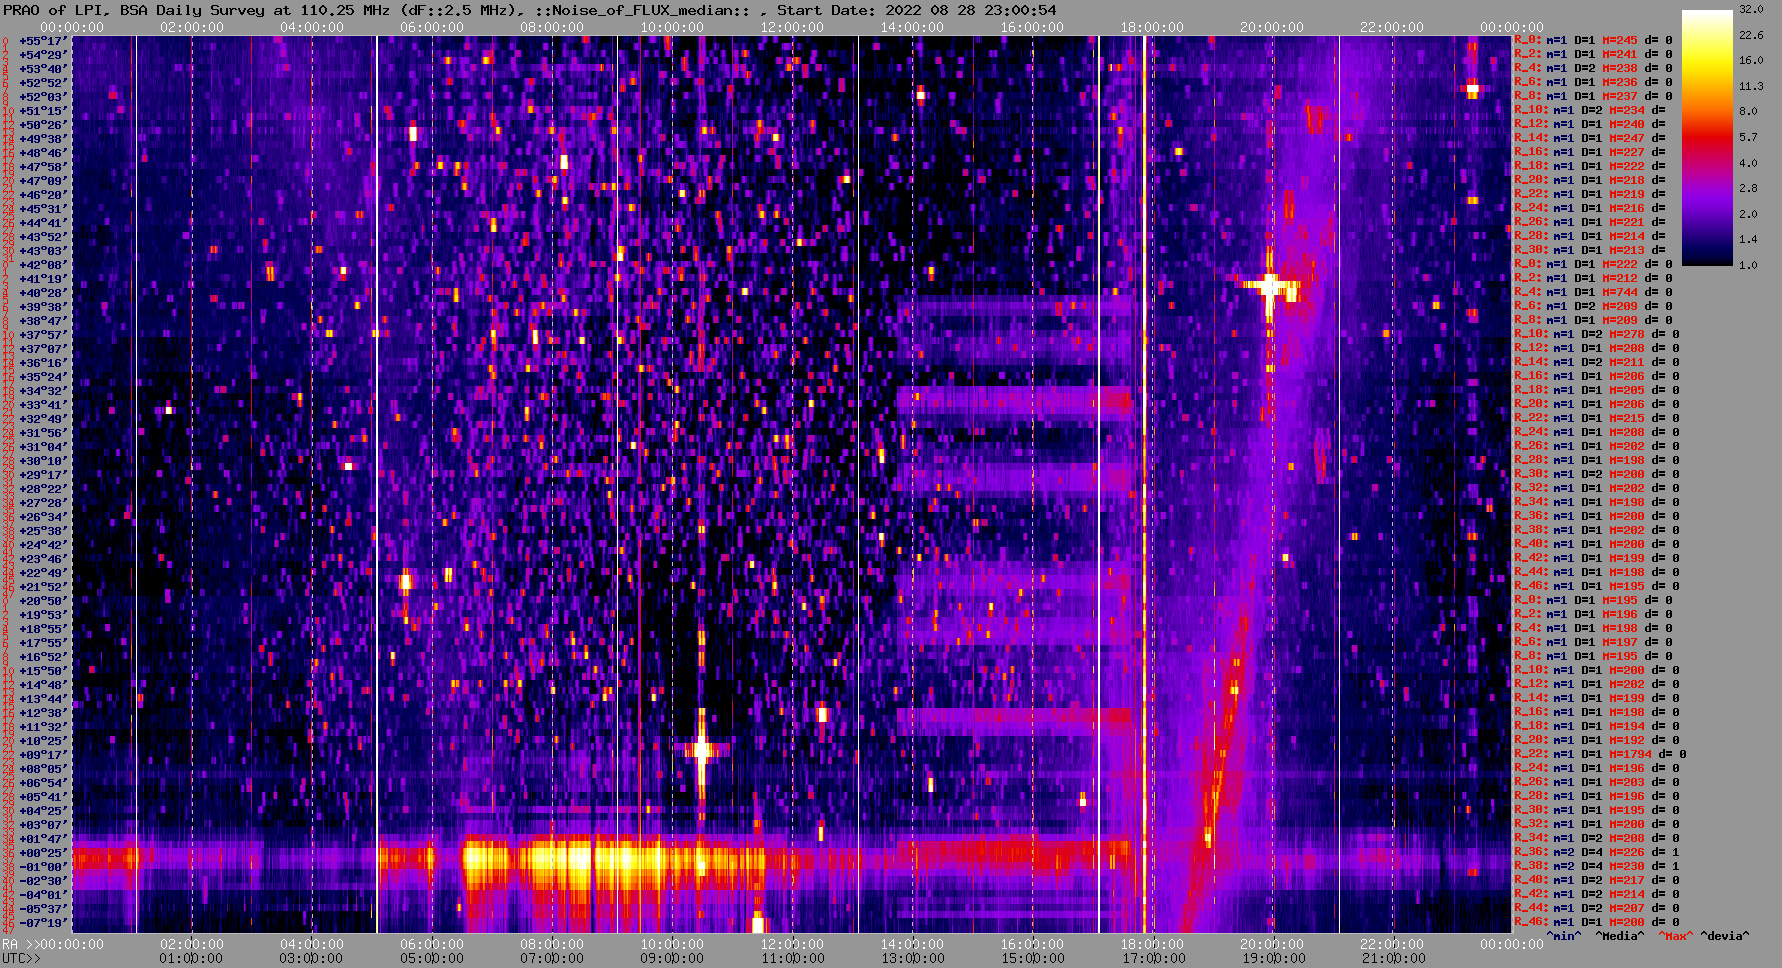Click declination label +33°41'
The image size is (1782, 968).
[x=43, y=404]
